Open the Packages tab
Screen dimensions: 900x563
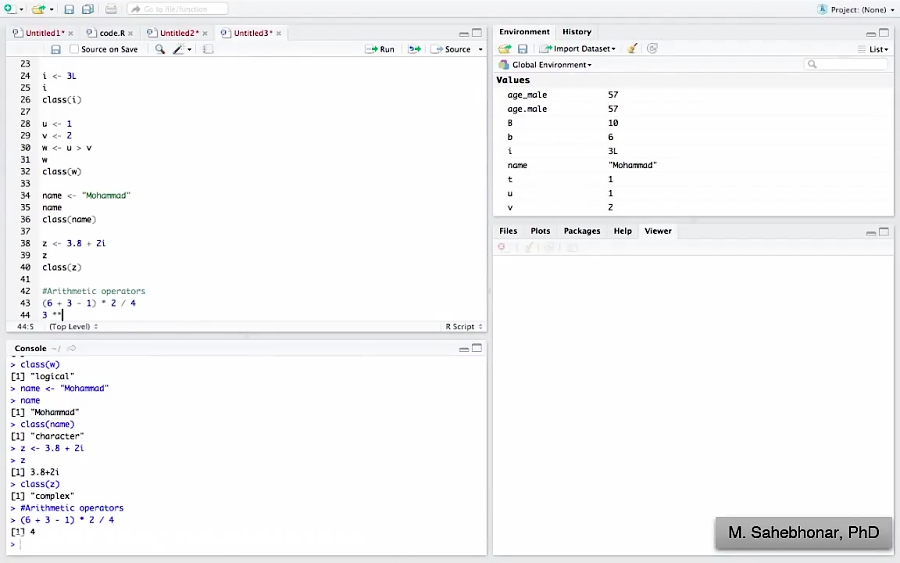(x=582, y=231)
